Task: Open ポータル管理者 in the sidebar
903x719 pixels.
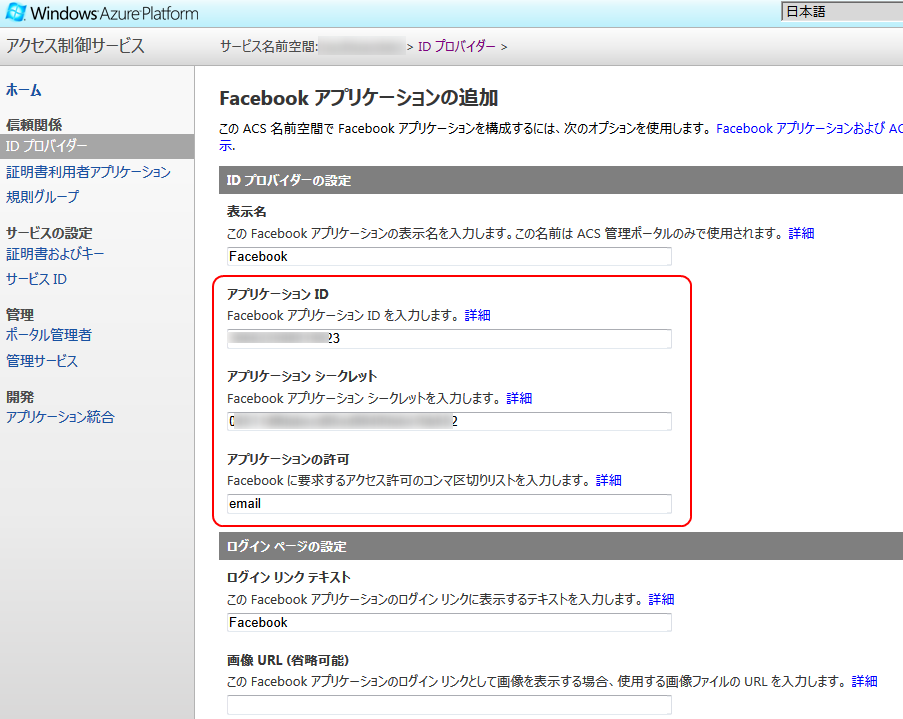Action: click(x=49, y=335)
